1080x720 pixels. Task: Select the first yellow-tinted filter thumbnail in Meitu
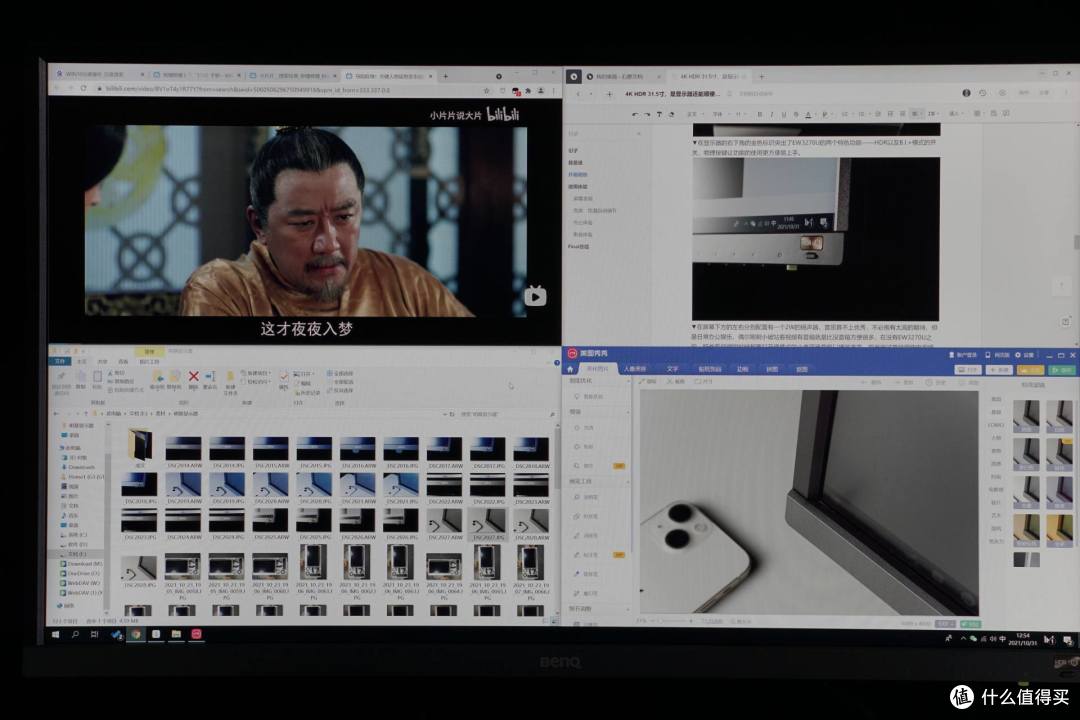(1025, 531)
